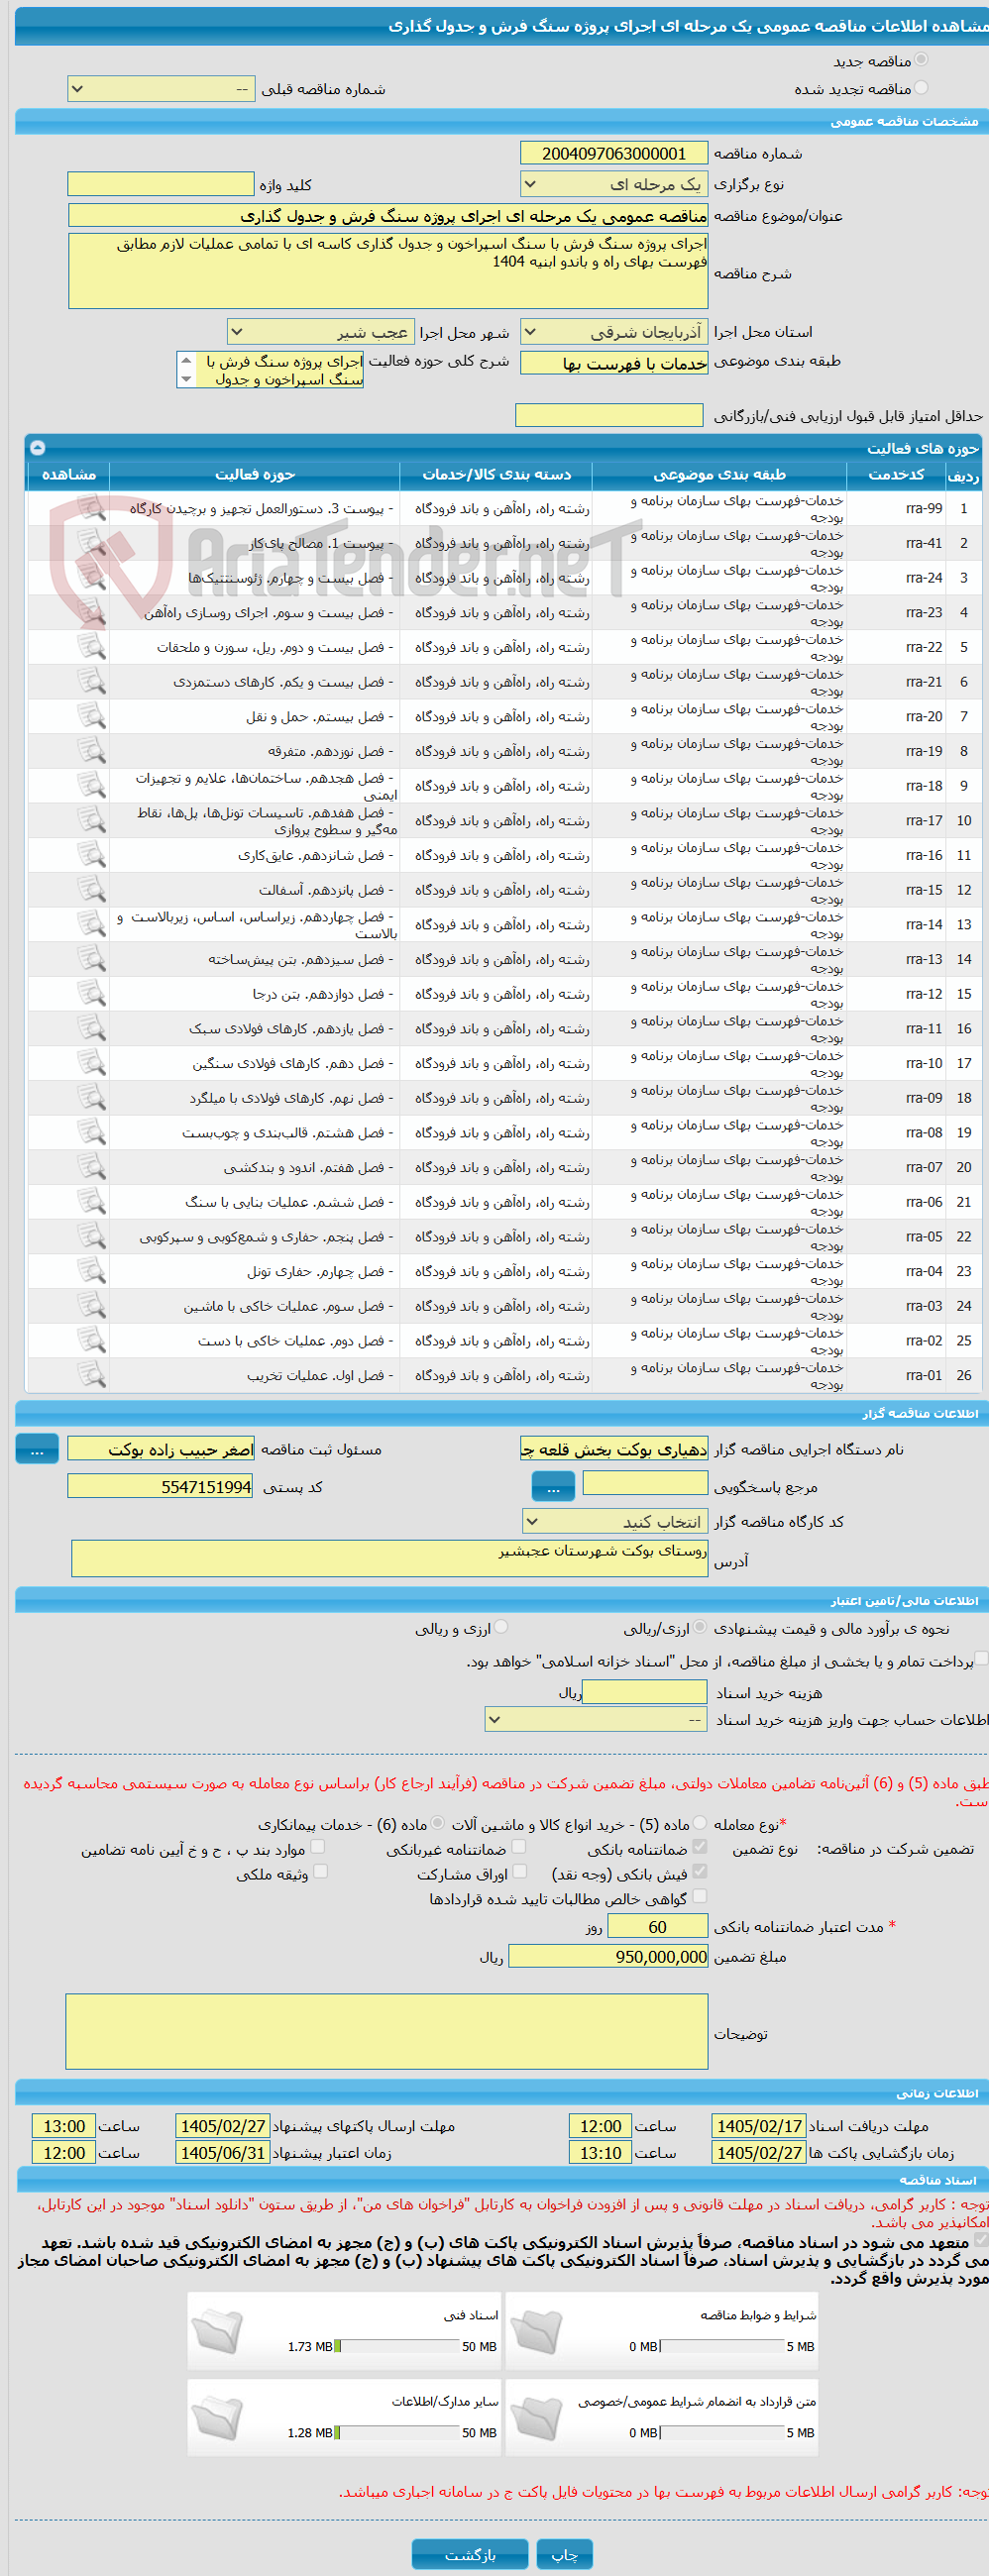This screenshot has width=989, height=2576.
Task: Open view icon for row rra-11
Action: [91, 1028]
